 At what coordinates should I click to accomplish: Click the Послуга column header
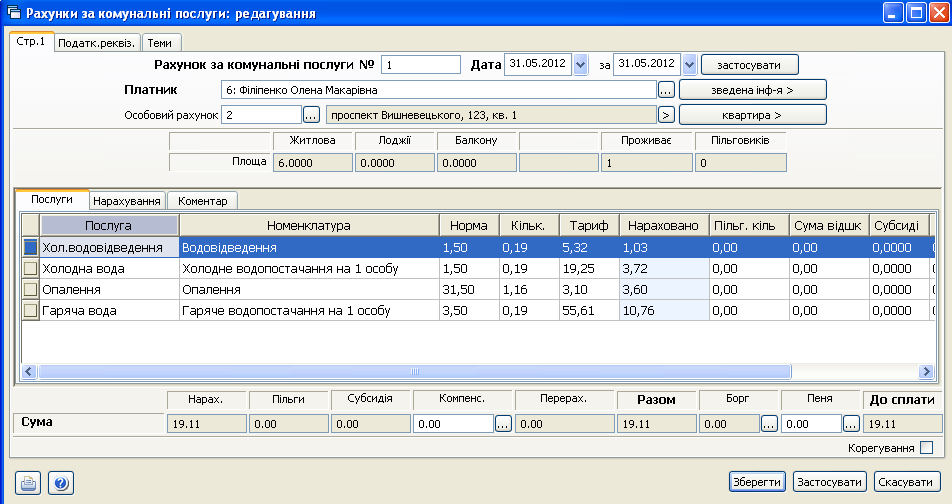click(109, 225)
